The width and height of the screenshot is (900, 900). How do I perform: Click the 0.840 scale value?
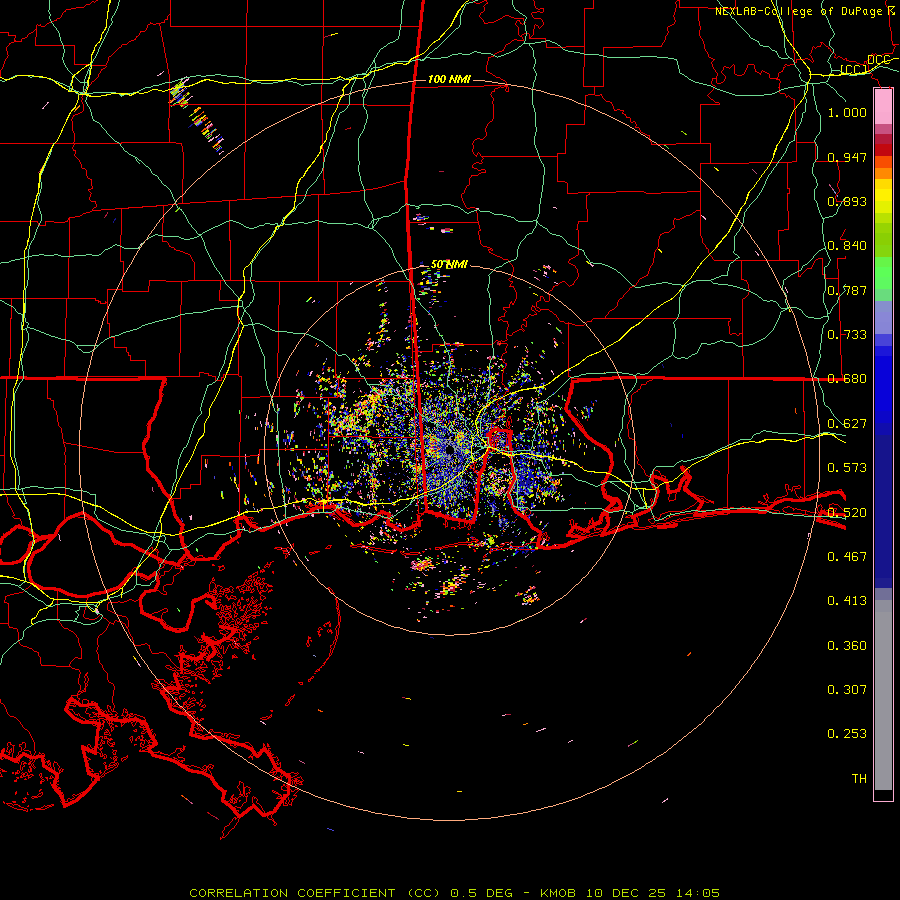(847, 246)
